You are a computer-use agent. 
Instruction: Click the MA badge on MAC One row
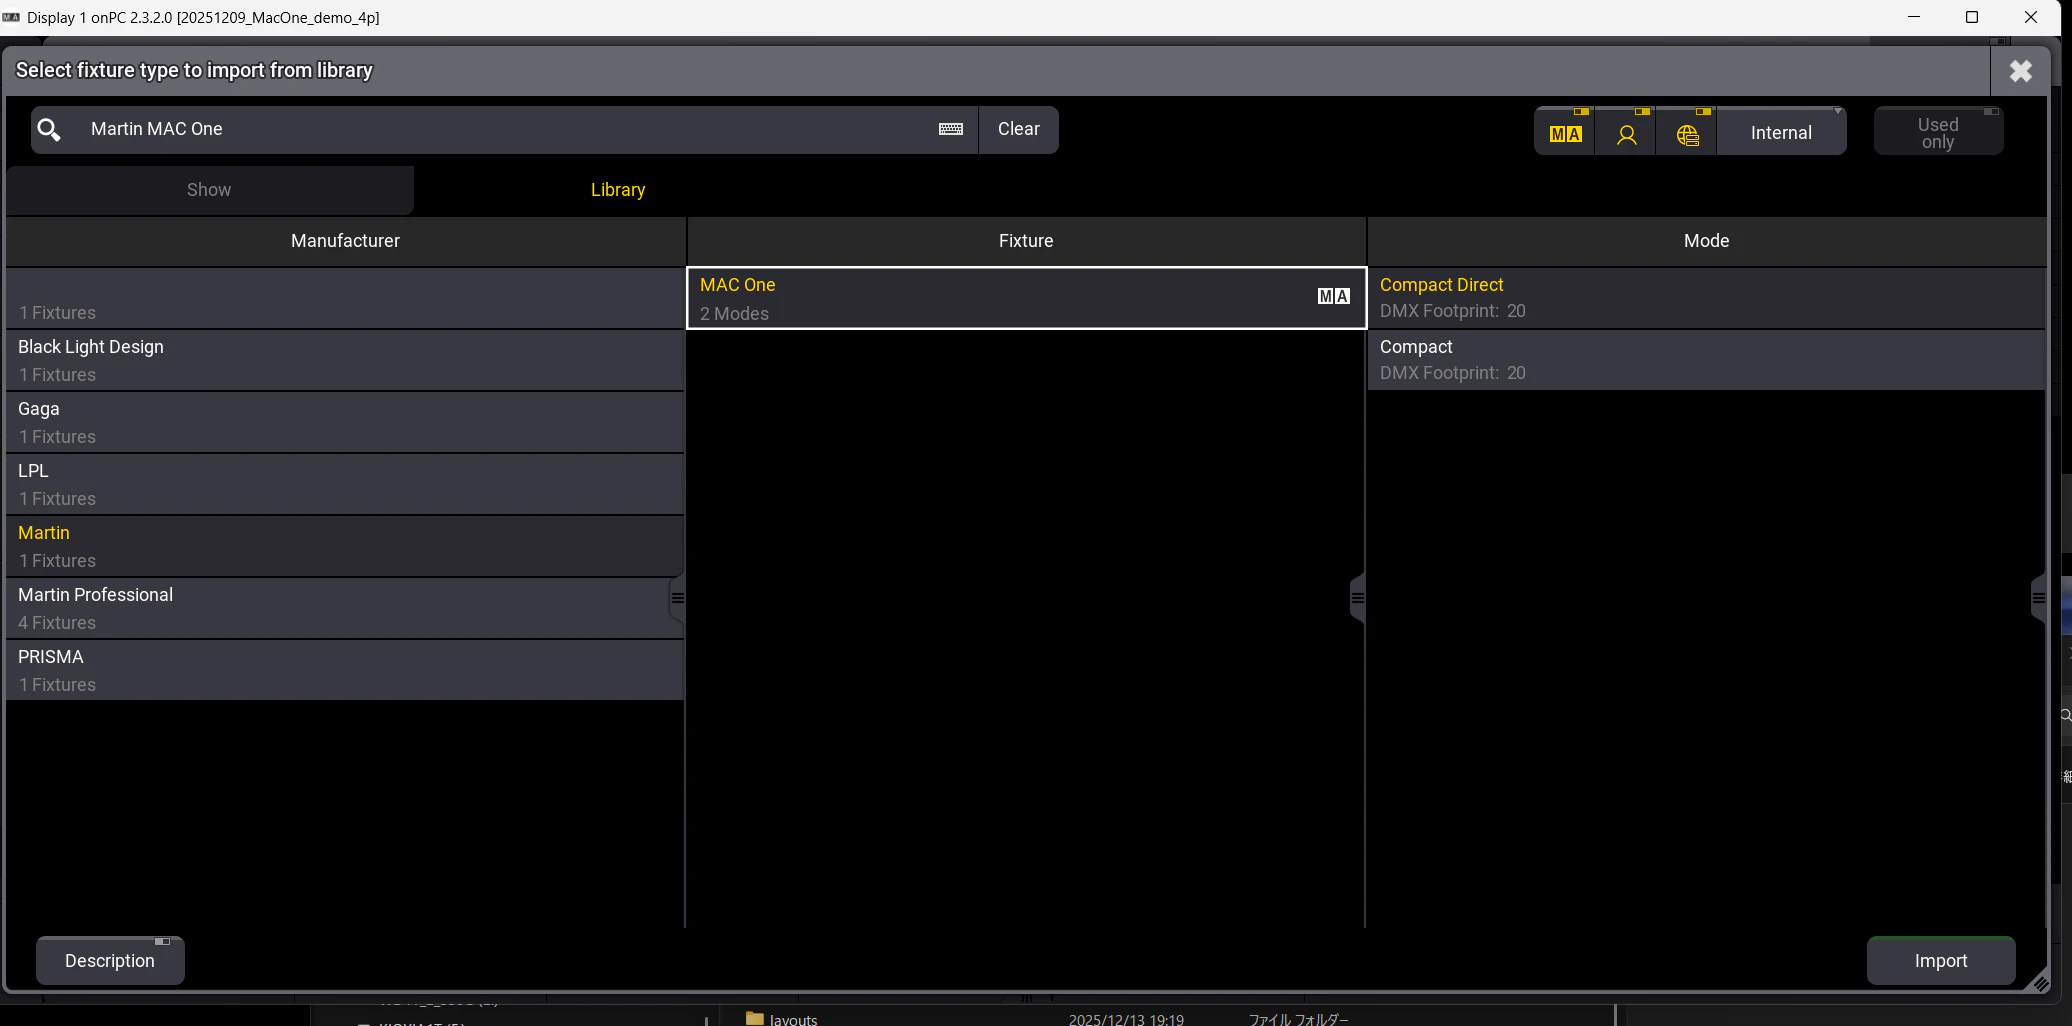coord(1333,296)
